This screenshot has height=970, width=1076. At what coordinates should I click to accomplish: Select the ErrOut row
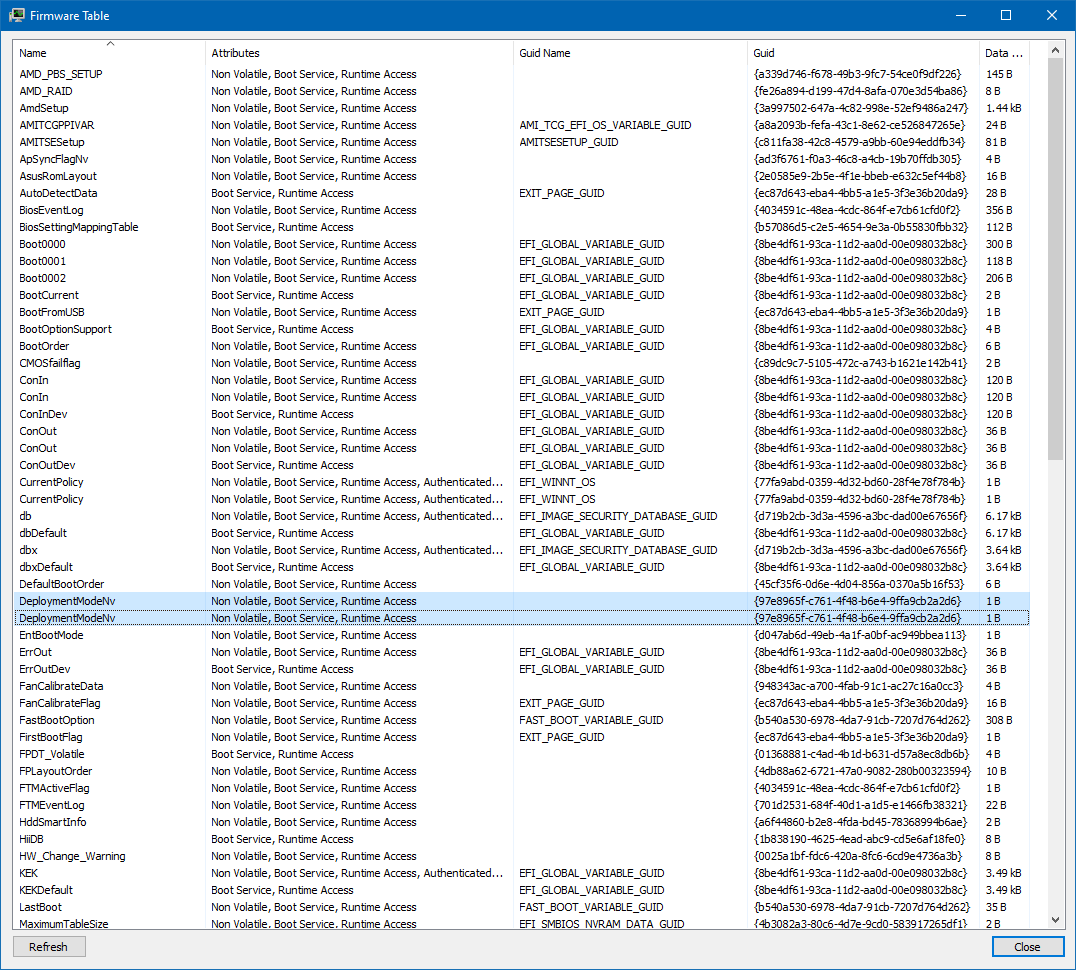coord(522,652)
